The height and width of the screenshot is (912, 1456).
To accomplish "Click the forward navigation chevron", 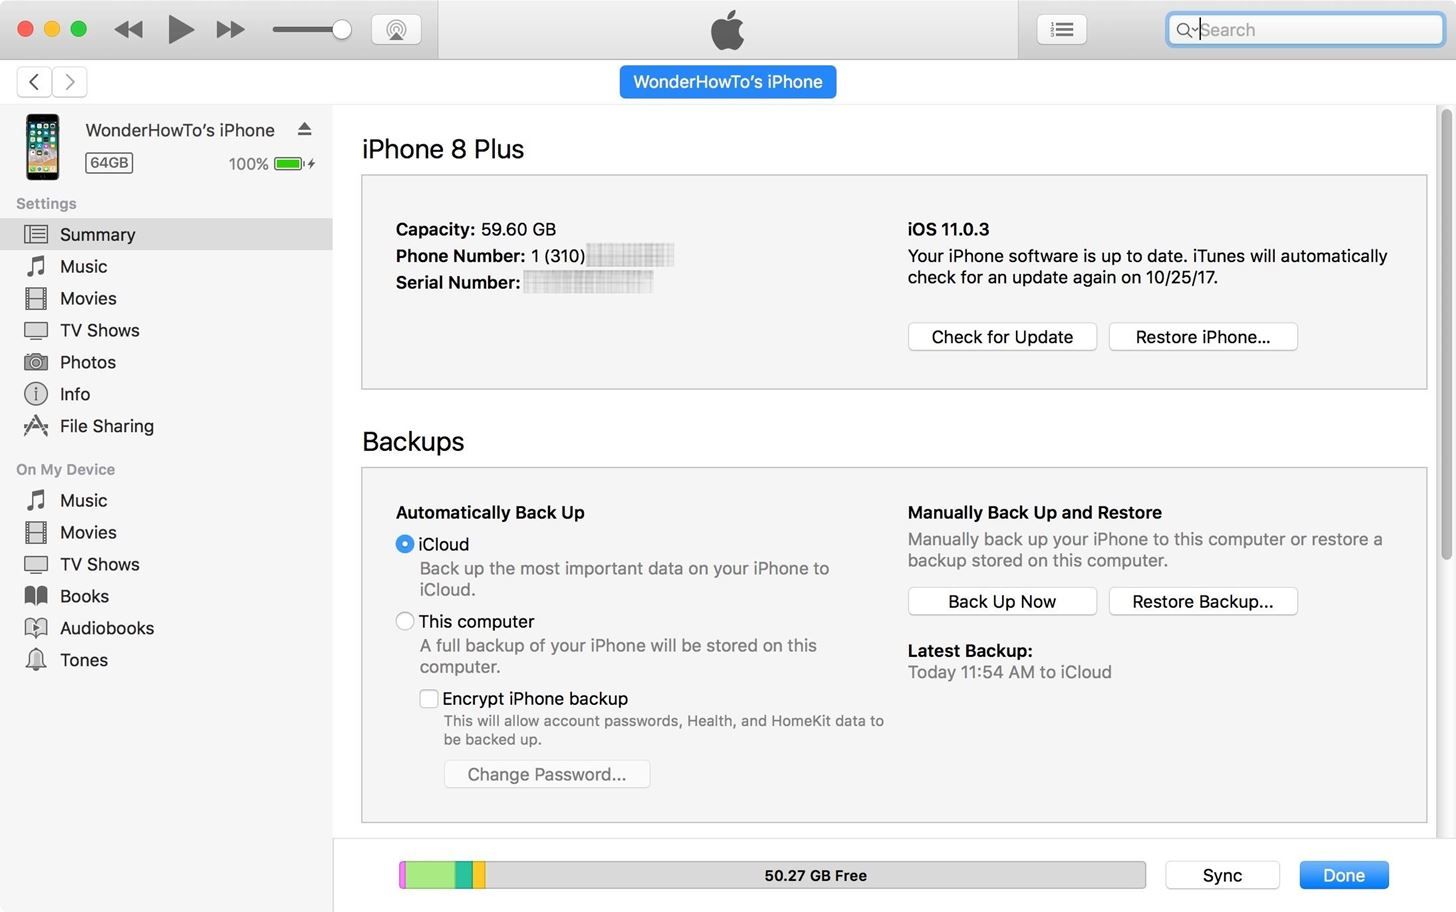I will 69,81.
